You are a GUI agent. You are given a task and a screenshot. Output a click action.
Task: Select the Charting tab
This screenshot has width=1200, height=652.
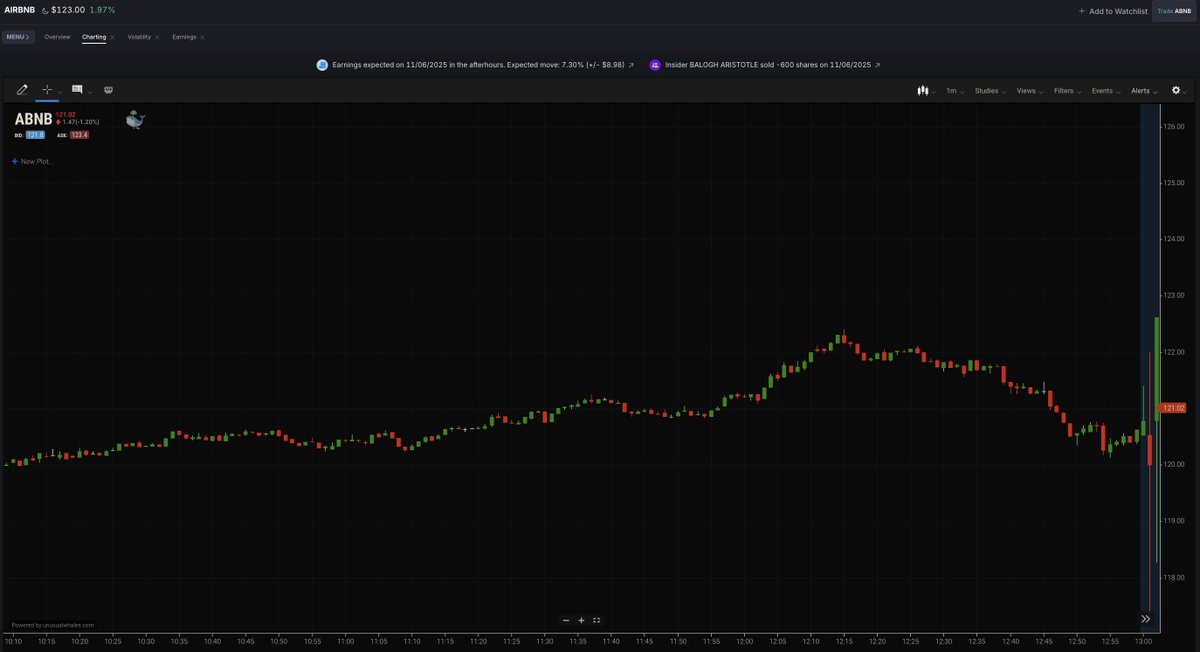(94, 37)
